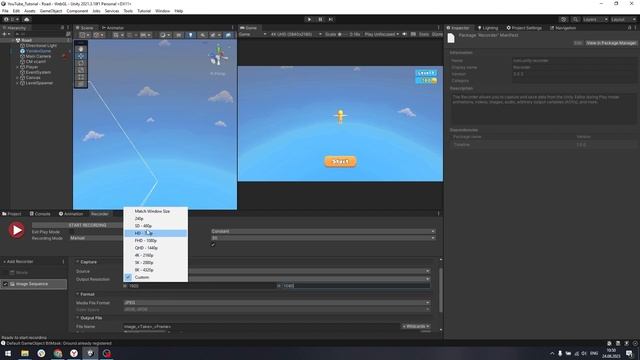Image resolution: width=640 pixels, height=360 pixels.
Task: Choose FHD - 1080p resolution
Action: [x=156, y=241]
